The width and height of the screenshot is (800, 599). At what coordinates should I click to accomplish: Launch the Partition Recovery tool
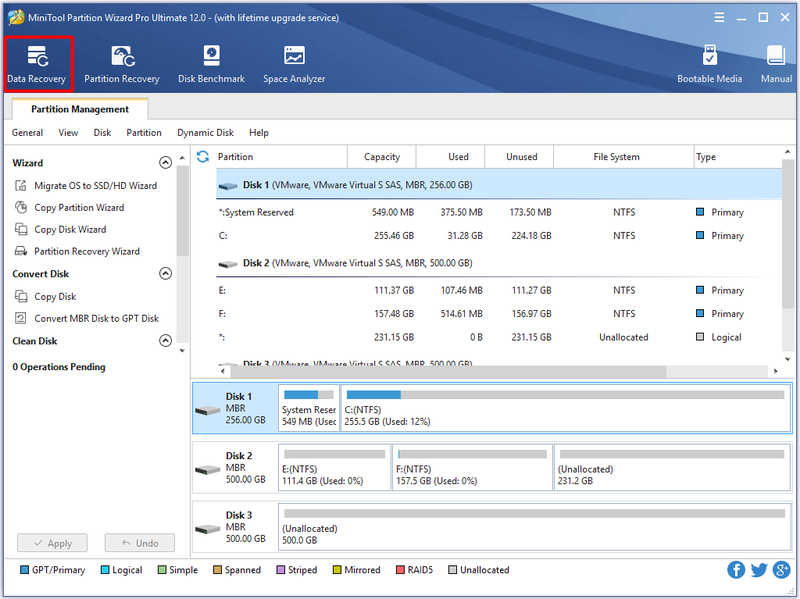tap(122, 64)
